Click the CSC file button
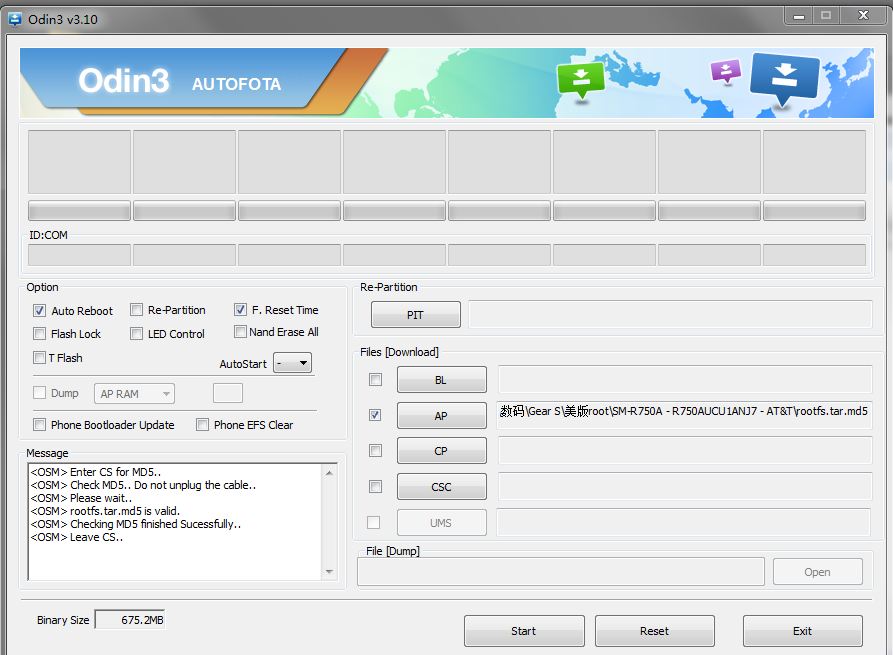Image resolution: width=893 pixels, height=655 pixels. 441,487
